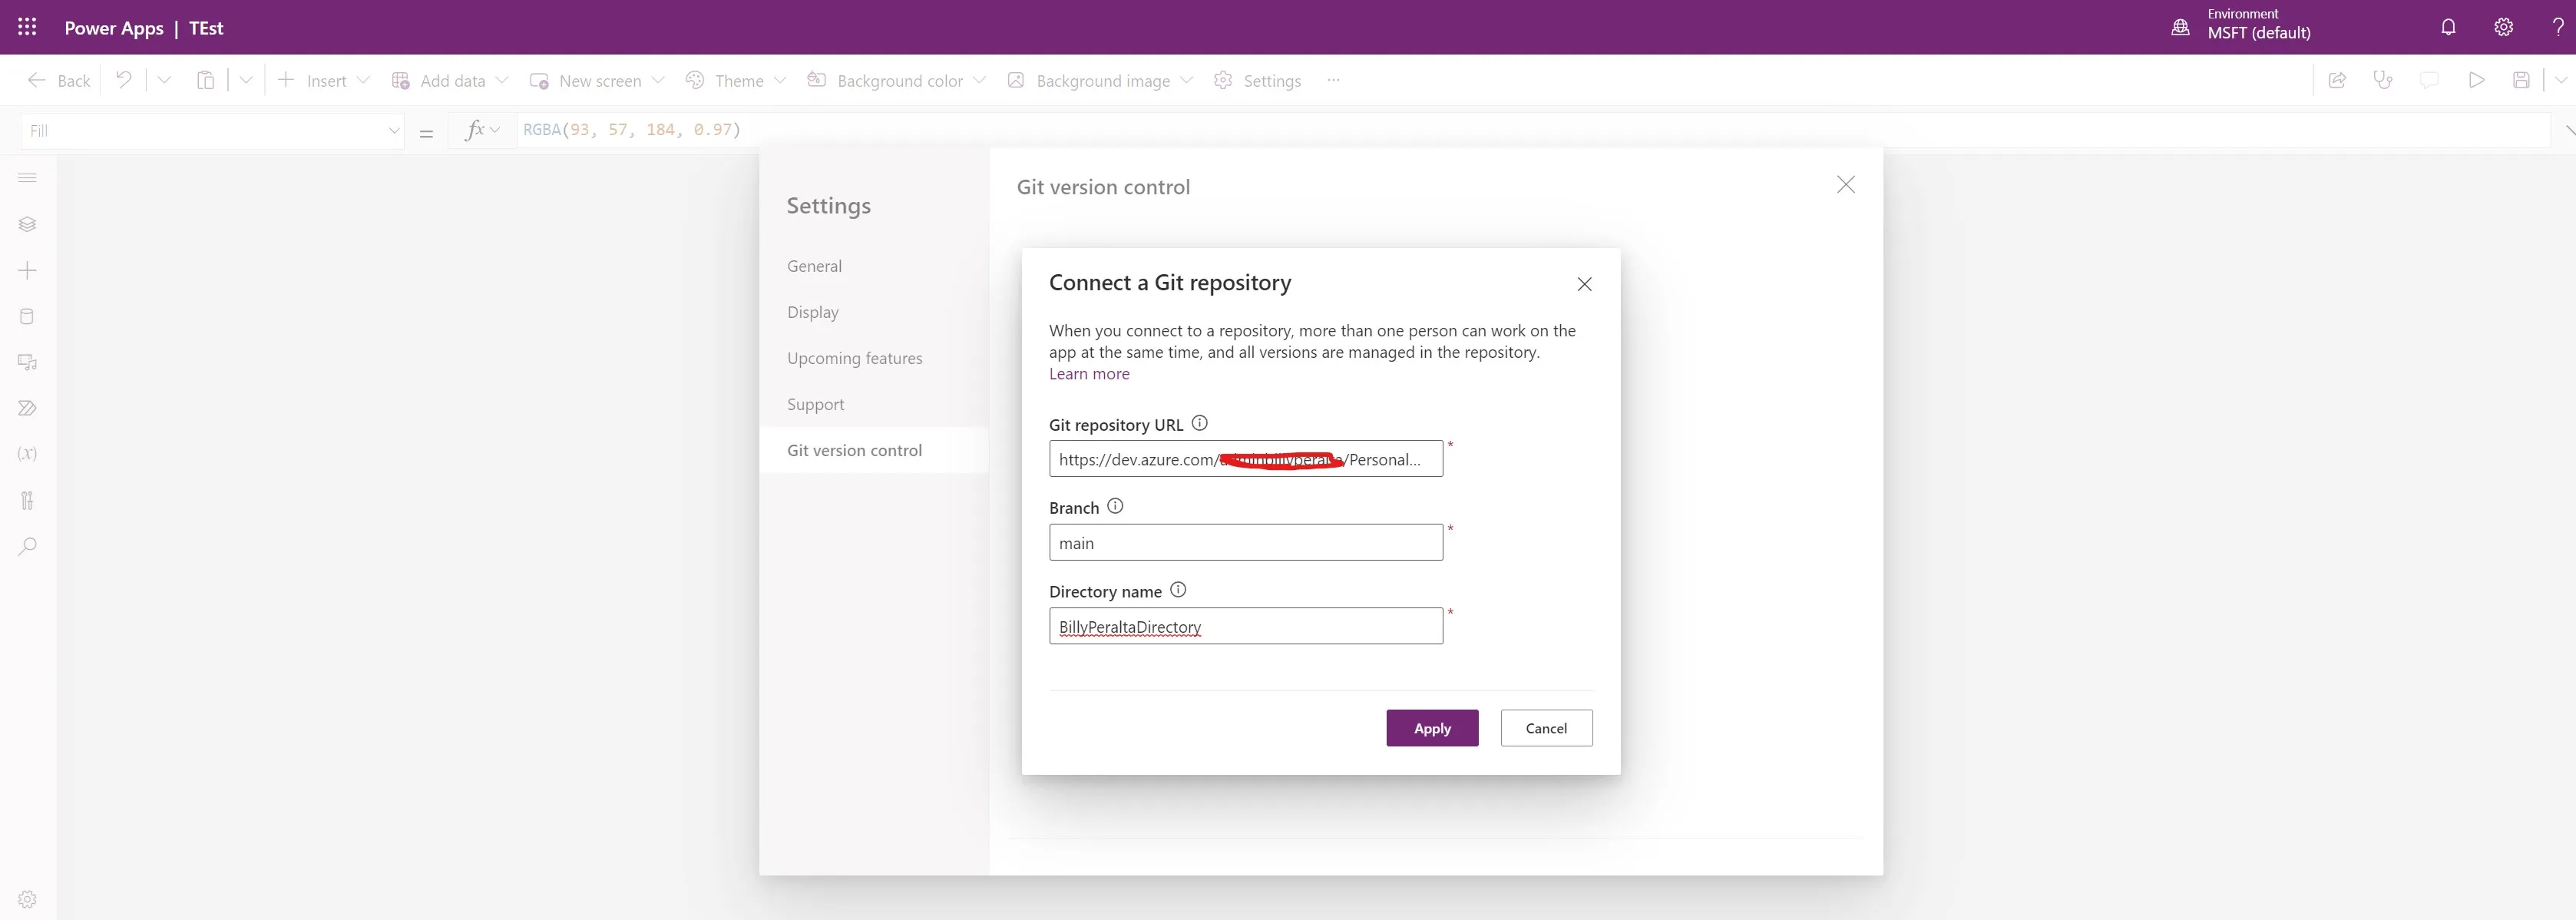Image resolution: width=2576 pixels, height=920 pixels.
Task: Click the Learn more link
Action: point(1089,373)
